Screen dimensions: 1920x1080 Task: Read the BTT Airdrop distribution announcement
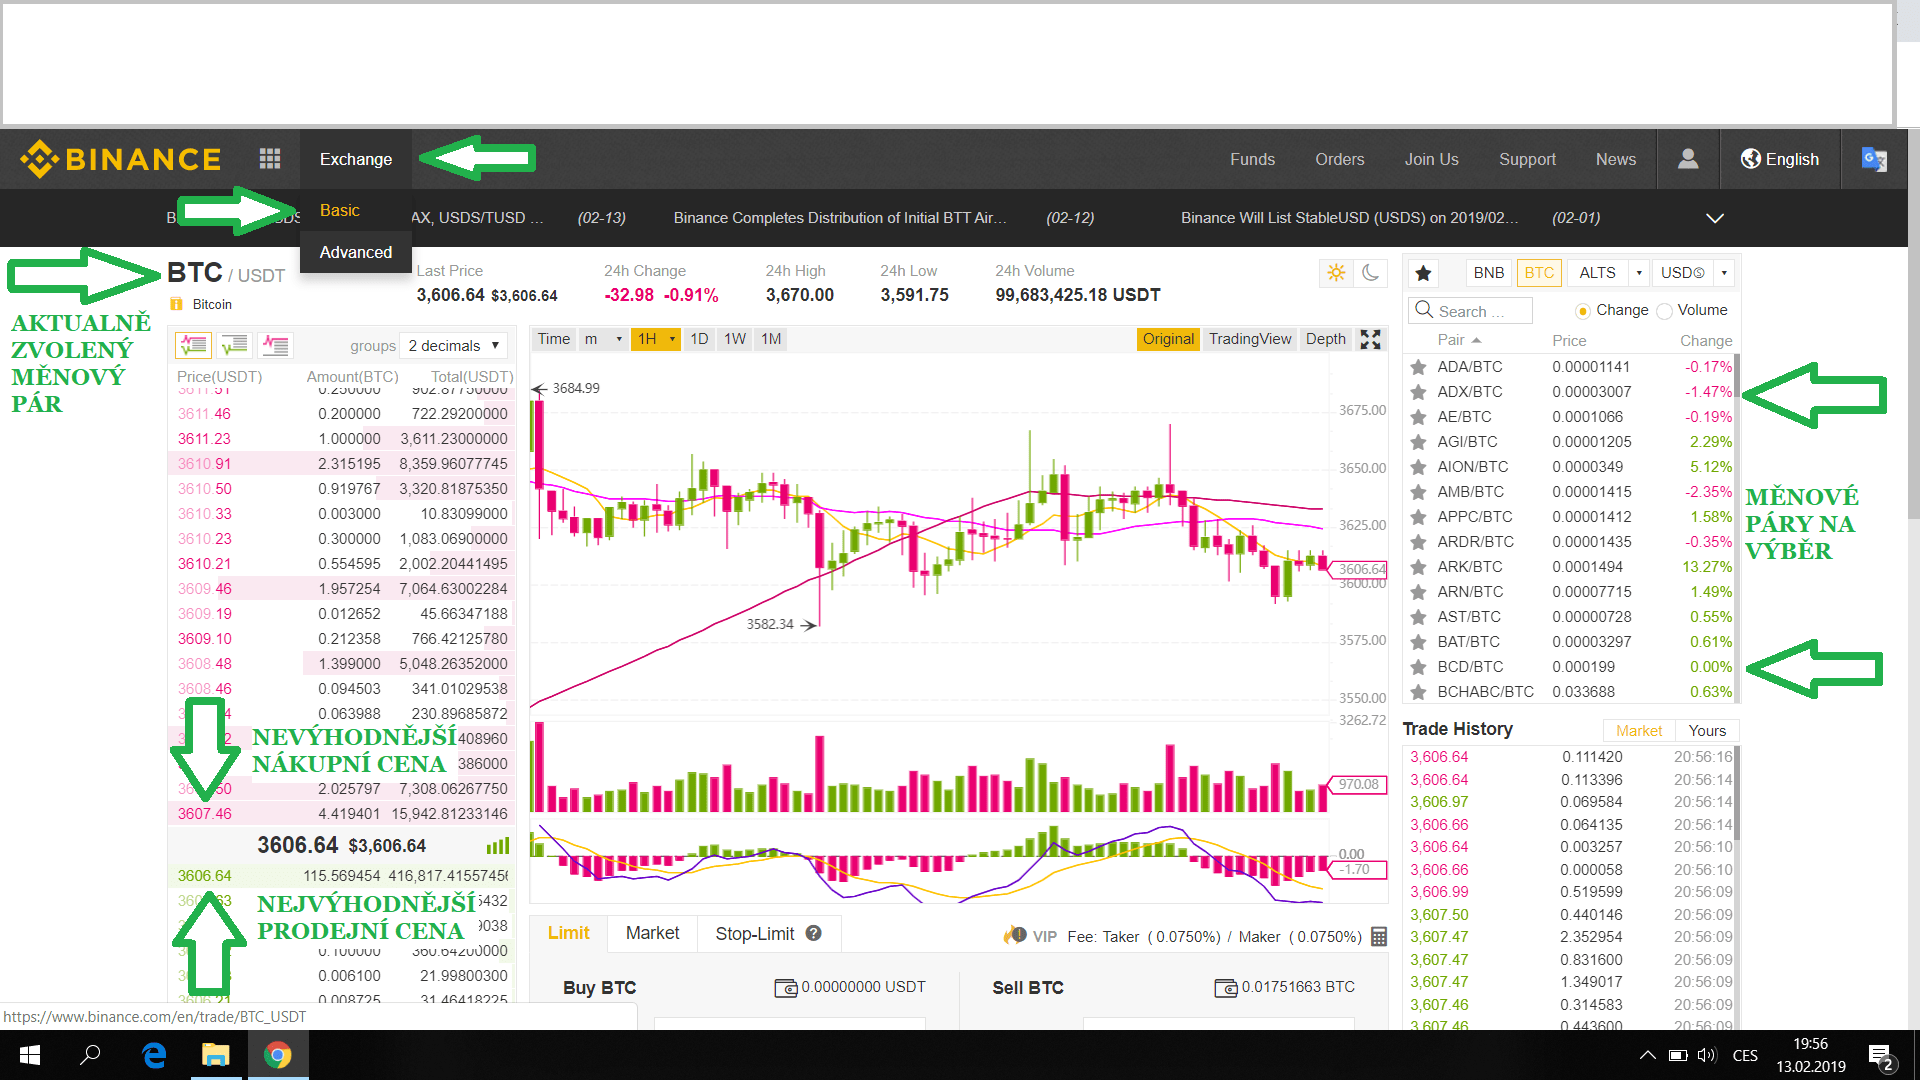point(840,218)
